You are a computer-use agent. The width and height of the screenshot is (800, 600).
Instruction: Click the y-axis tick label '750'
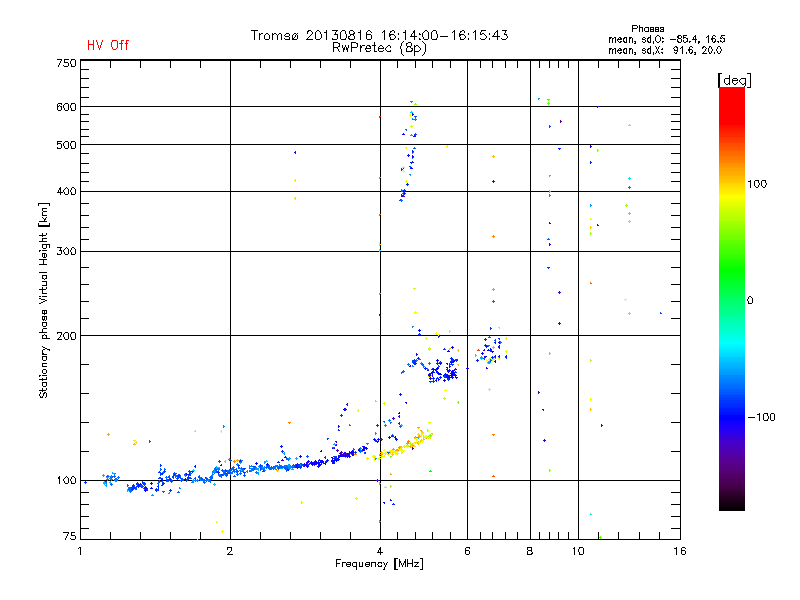coord(66,63)
